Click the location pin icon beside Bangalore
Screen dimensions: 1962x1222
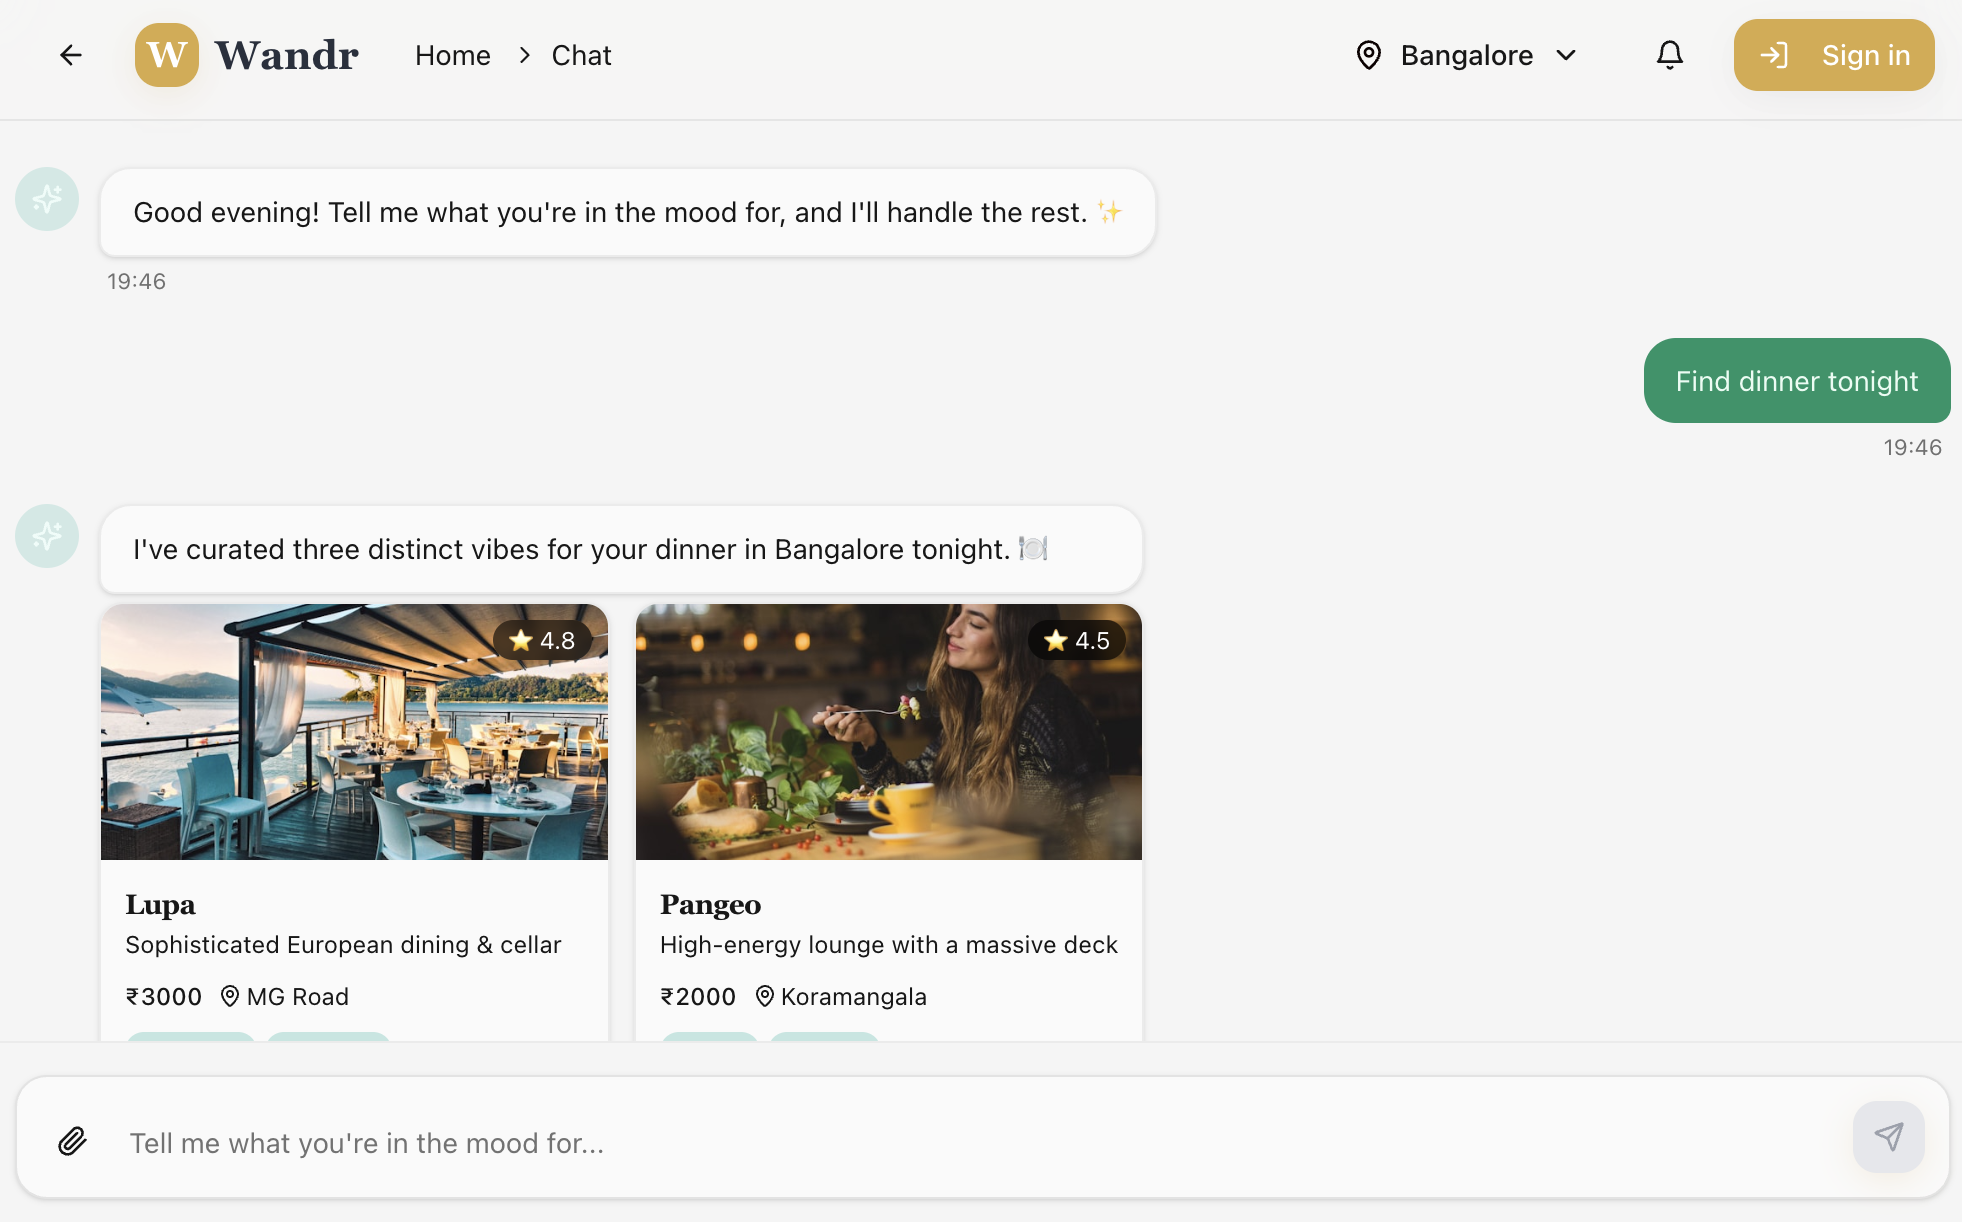click(x=1369, y=55)
